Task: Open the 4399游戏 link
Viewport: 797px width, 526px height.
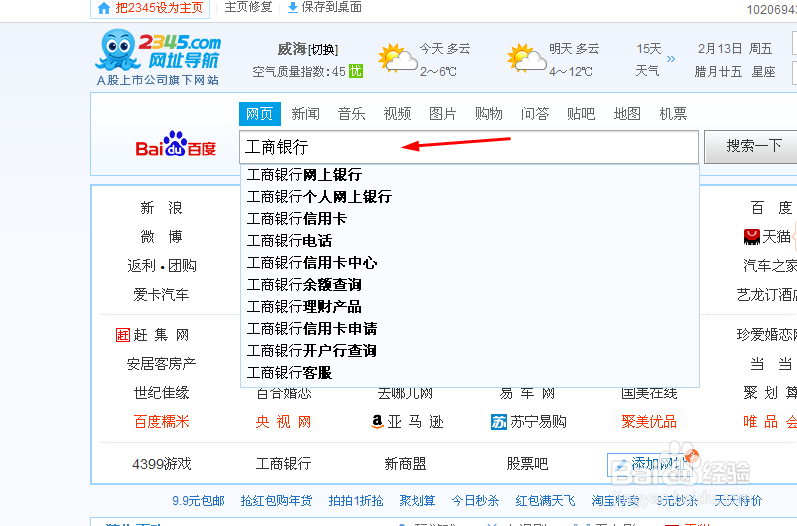Action: [x=162, y=463]
